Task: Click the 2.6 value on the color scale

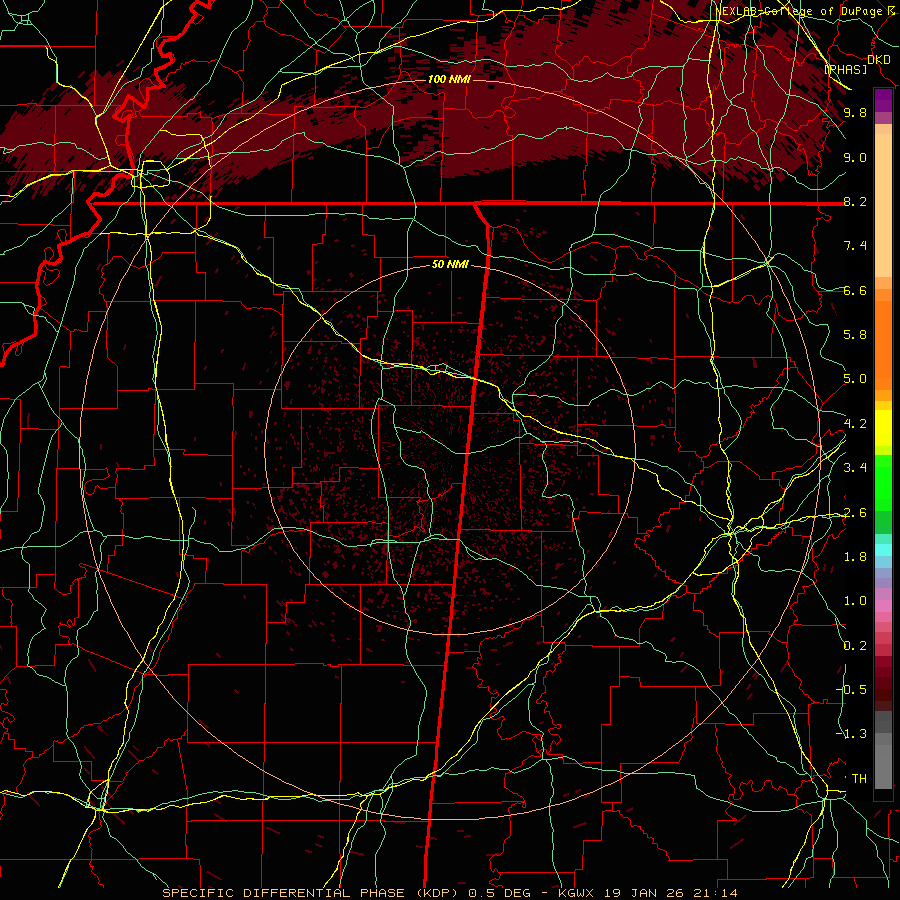Action: pos(855,513)
